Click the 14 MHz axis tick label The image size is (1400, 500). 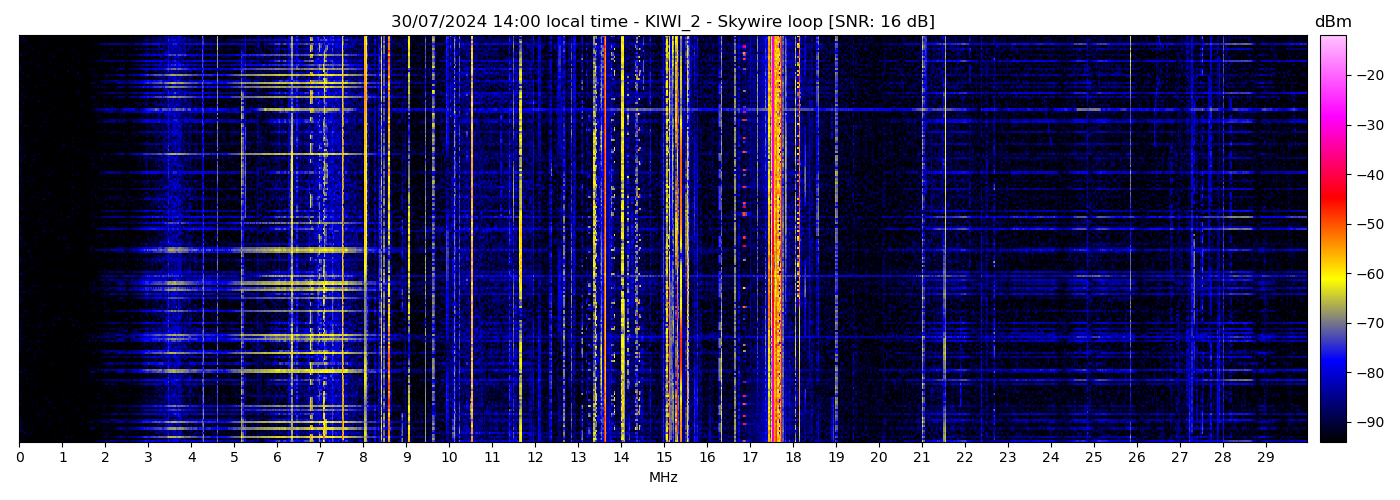click(x=621, y=458)
